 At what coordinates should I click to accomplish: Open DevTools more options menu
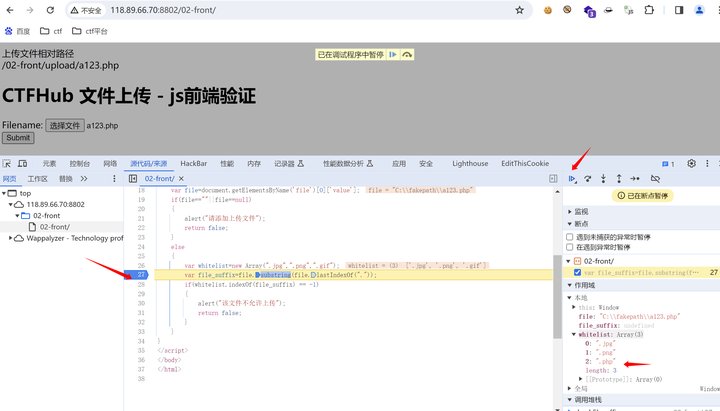(x=707, y=163)
